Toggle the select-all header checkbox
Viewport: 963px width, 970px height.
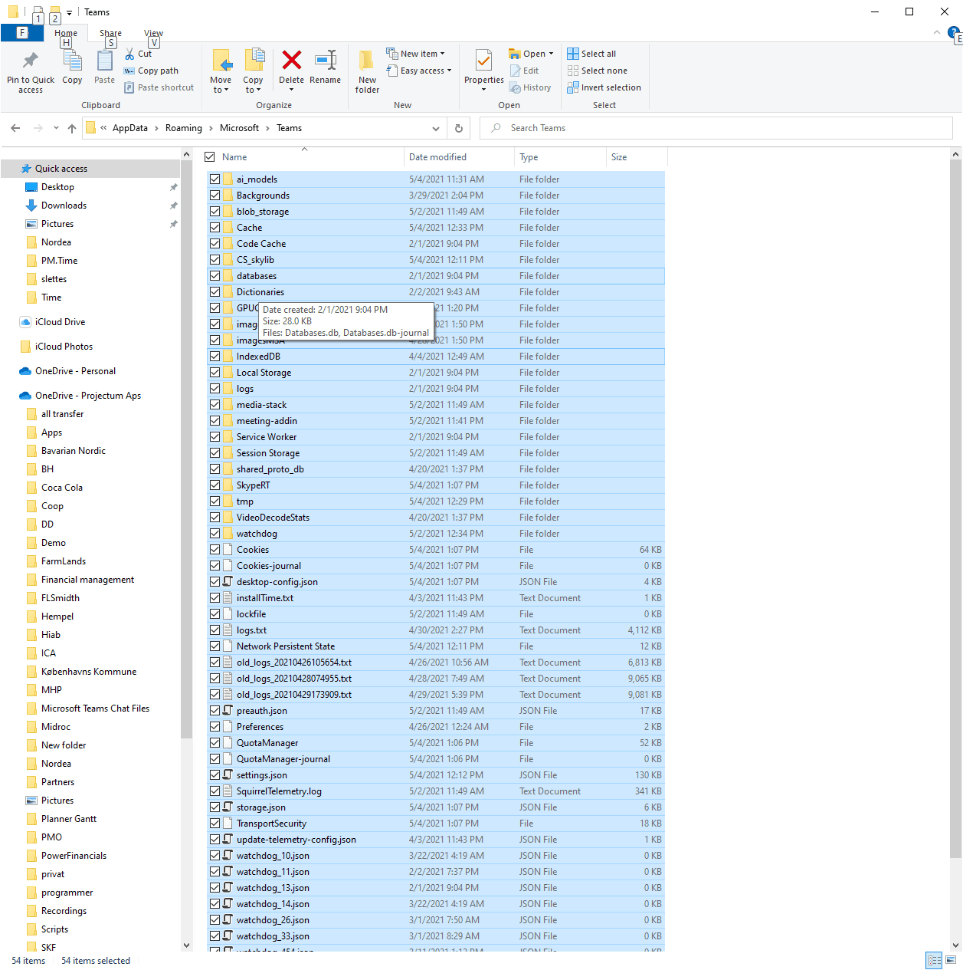coord(210,157)
